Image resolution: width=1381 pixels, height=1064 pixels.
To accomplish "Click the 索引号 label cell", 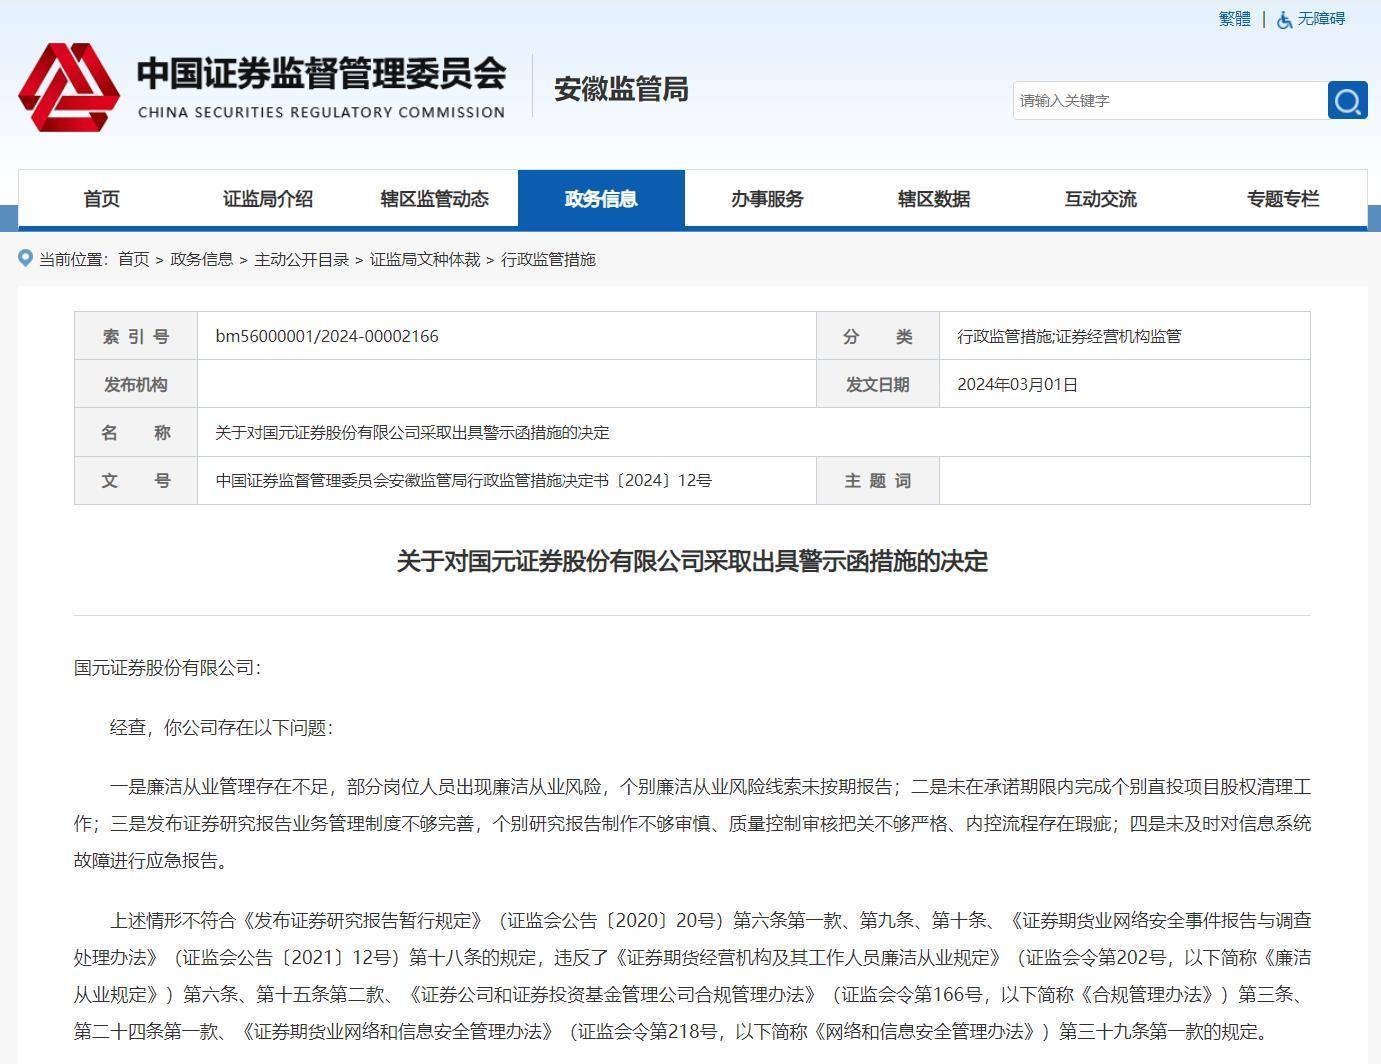I will pos(136,336).
